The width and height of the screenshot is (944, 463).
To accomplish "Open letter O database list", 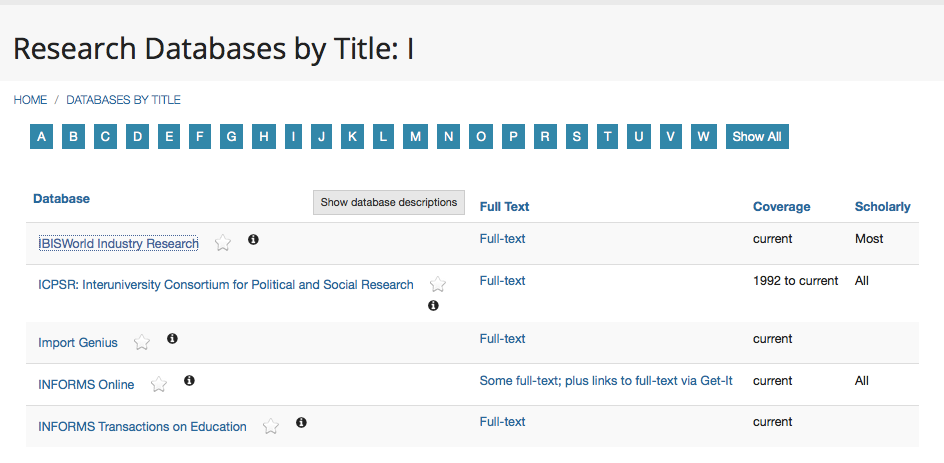I will pyautogui.click(x=481, y=137).
